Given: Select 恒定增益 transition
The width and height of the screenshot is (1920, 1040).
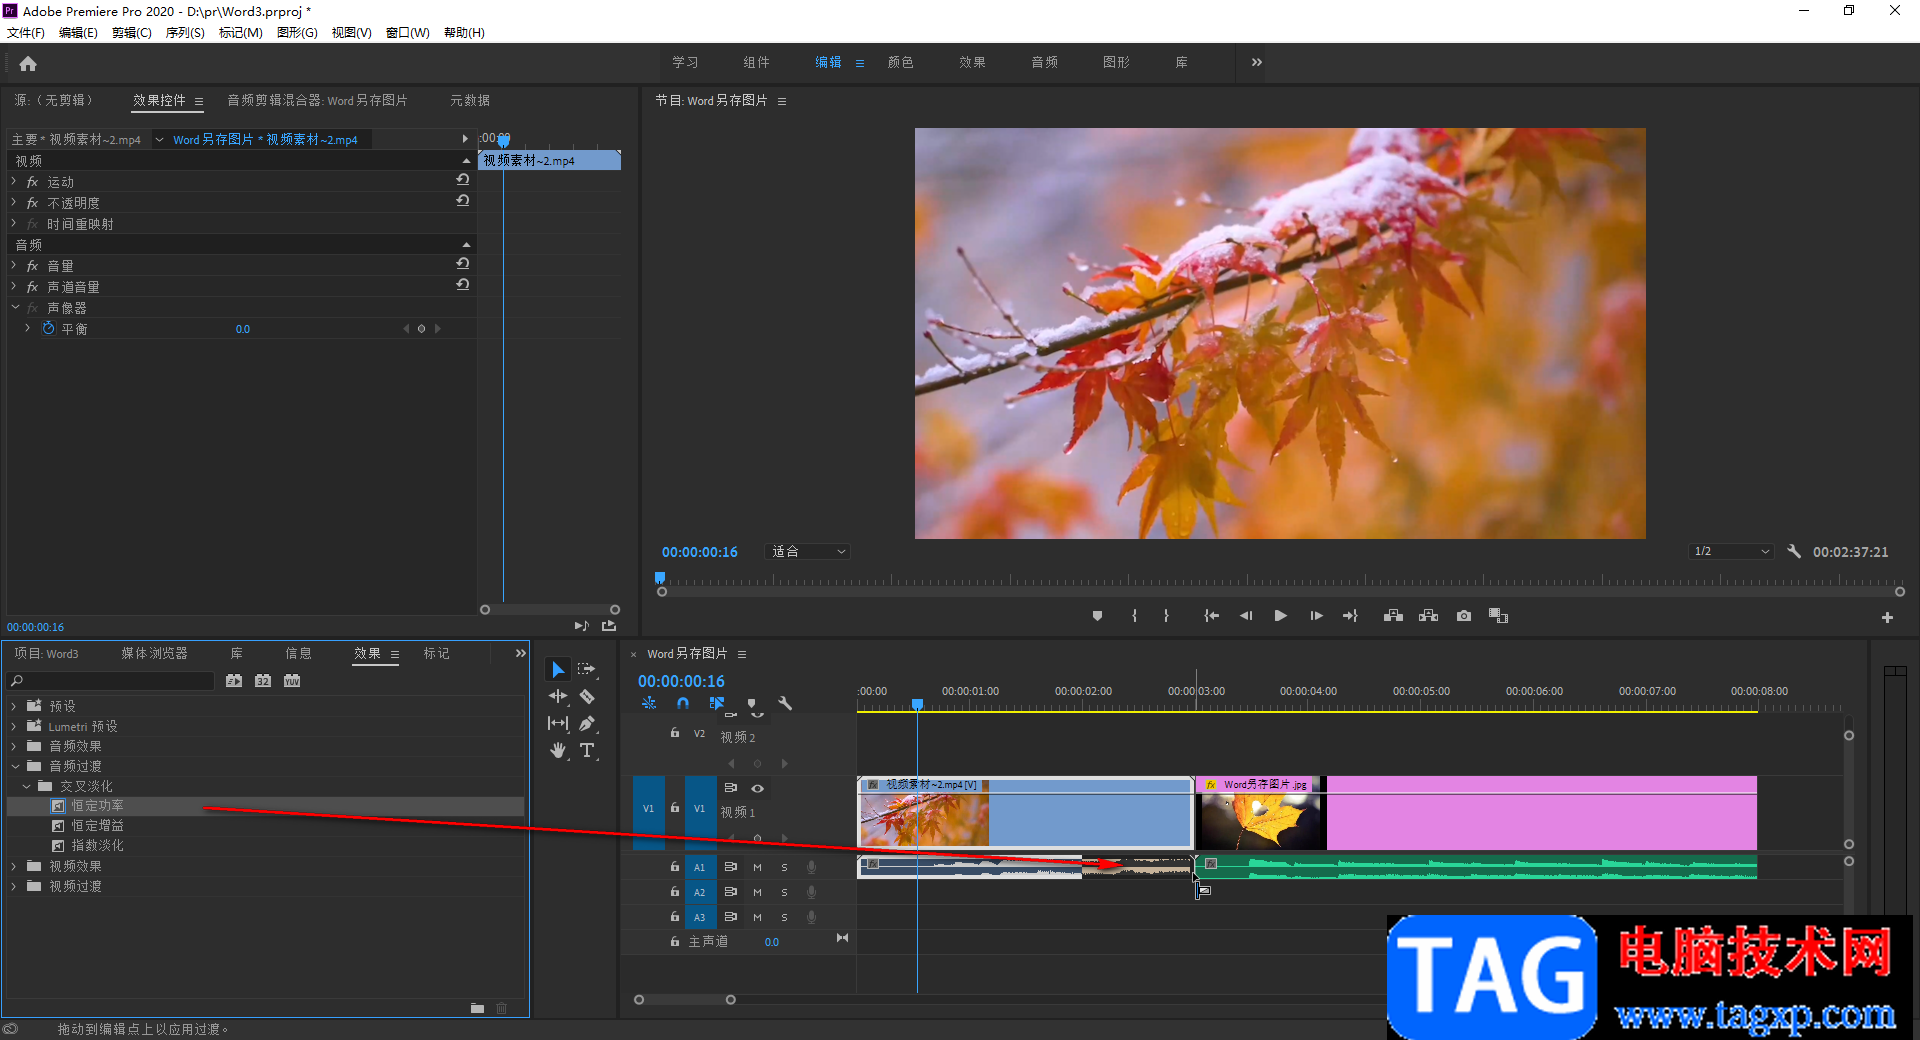Looking at the screenshot, I should tap(97, 825).
